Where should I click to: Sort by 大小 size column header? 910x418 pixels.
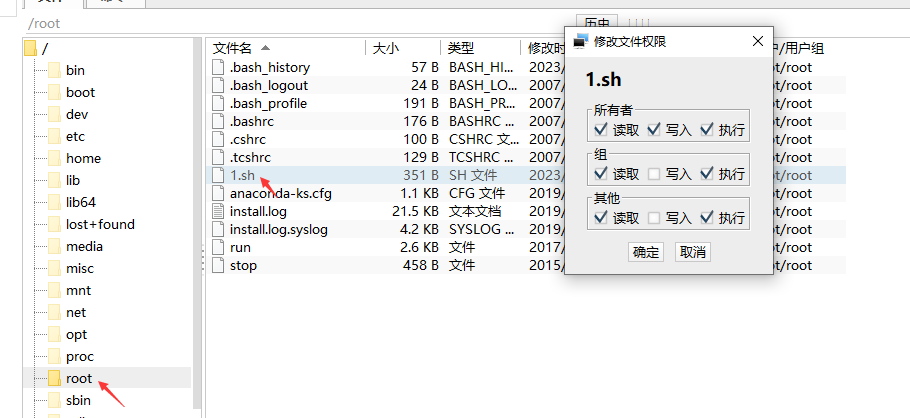click(386, 48)
